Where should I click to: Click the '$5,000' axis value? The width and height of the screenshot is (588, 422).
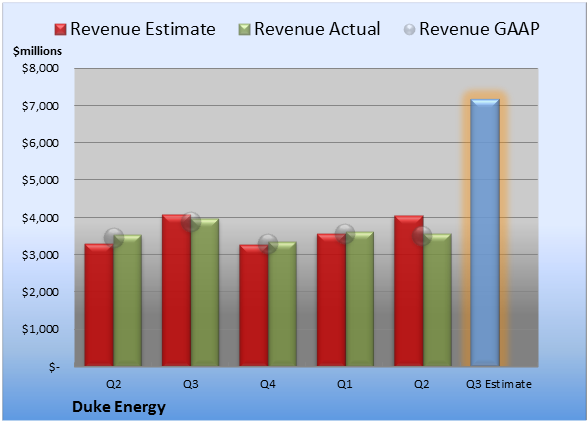point(40,180)
